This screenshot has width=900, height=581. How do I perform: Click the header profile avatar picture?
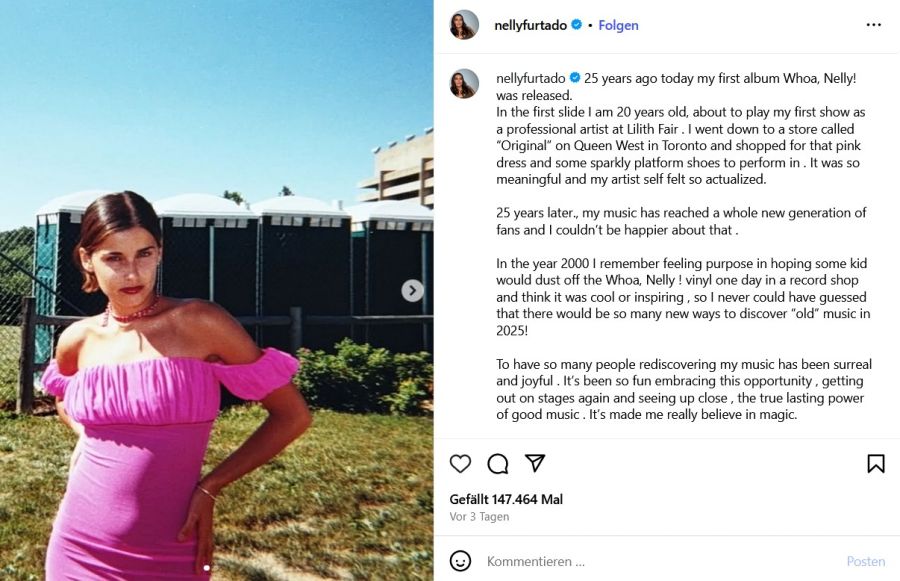point(464,25)
